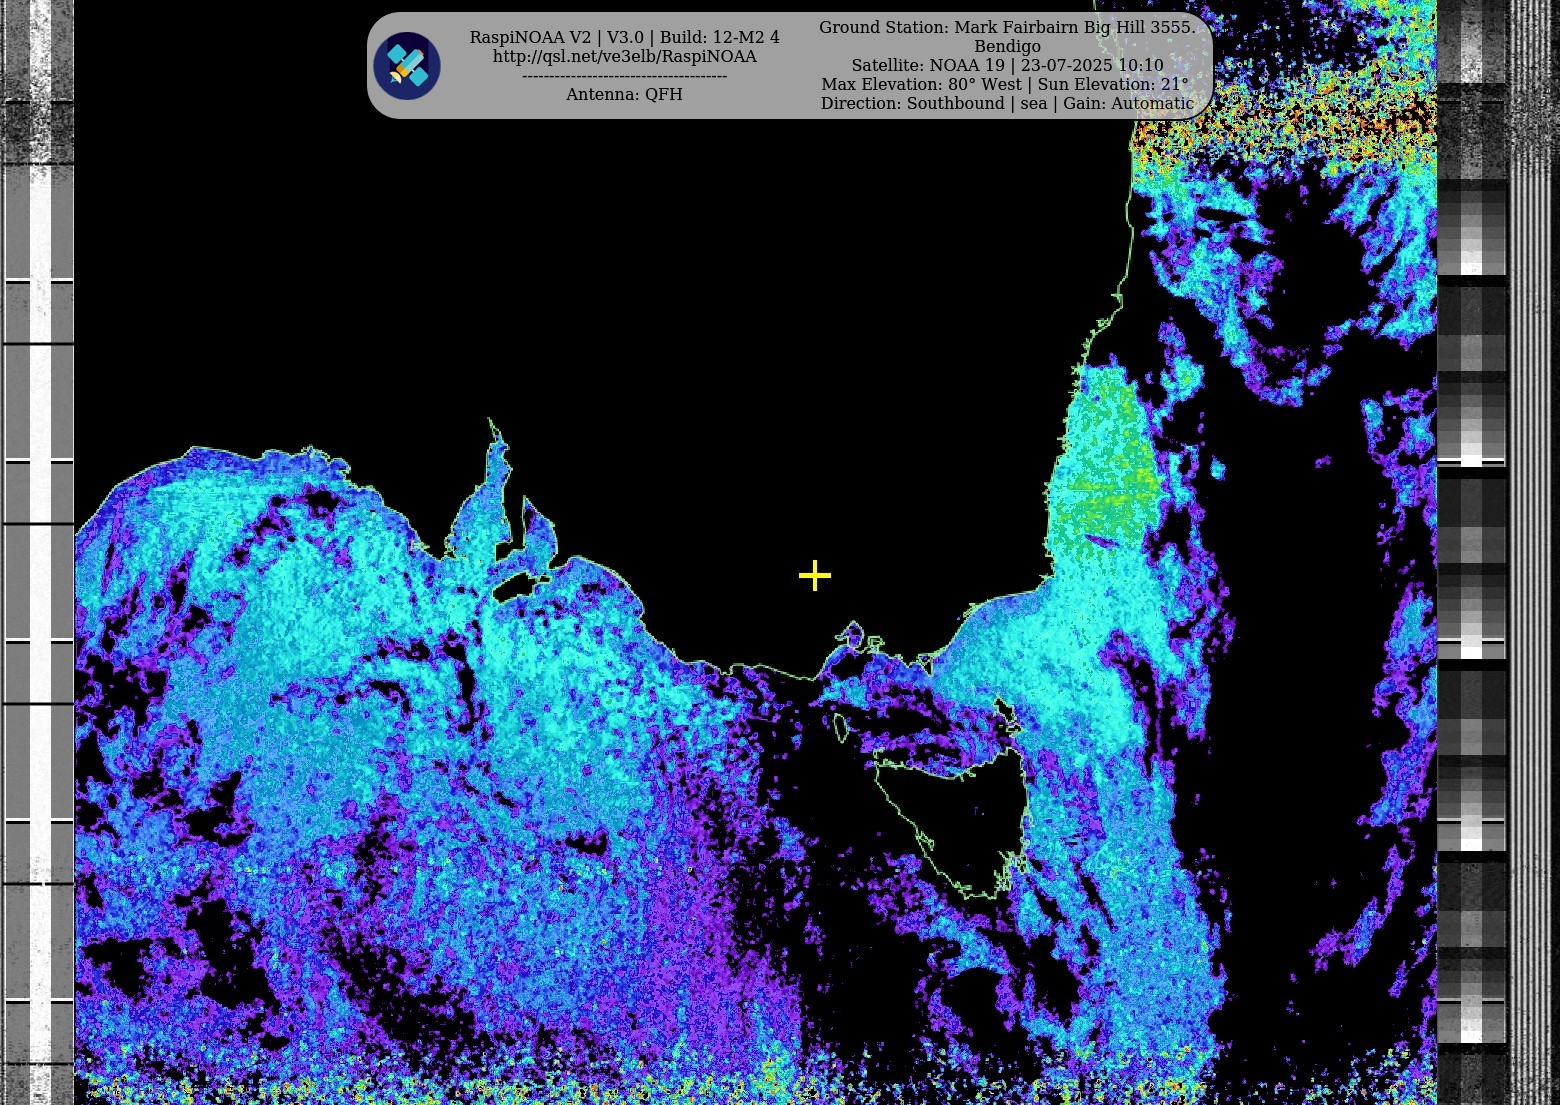Click the dashed separator under the URL
Viewport: 1560px width, 1105px height.
point(624,76)
